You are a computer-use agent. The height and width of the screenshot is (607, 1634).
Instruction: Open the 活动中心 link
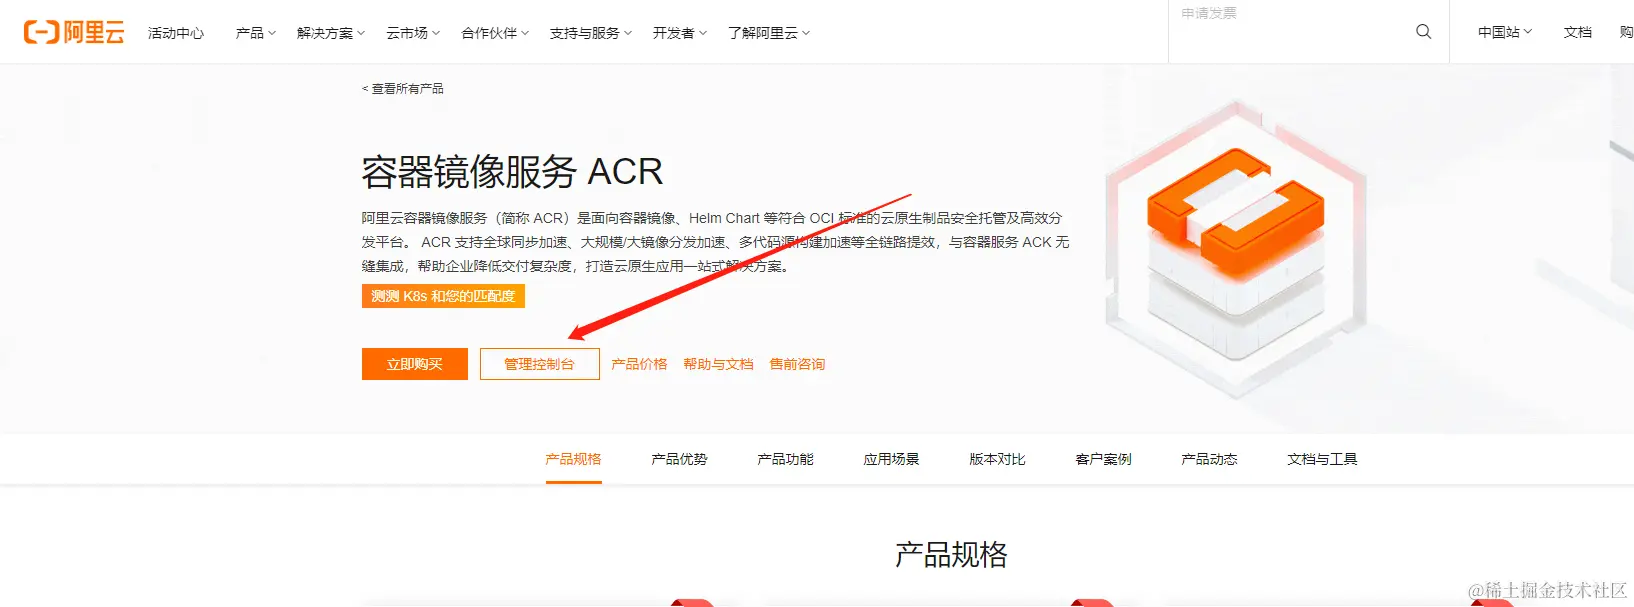pyautogui.click(x=176, y=33)
